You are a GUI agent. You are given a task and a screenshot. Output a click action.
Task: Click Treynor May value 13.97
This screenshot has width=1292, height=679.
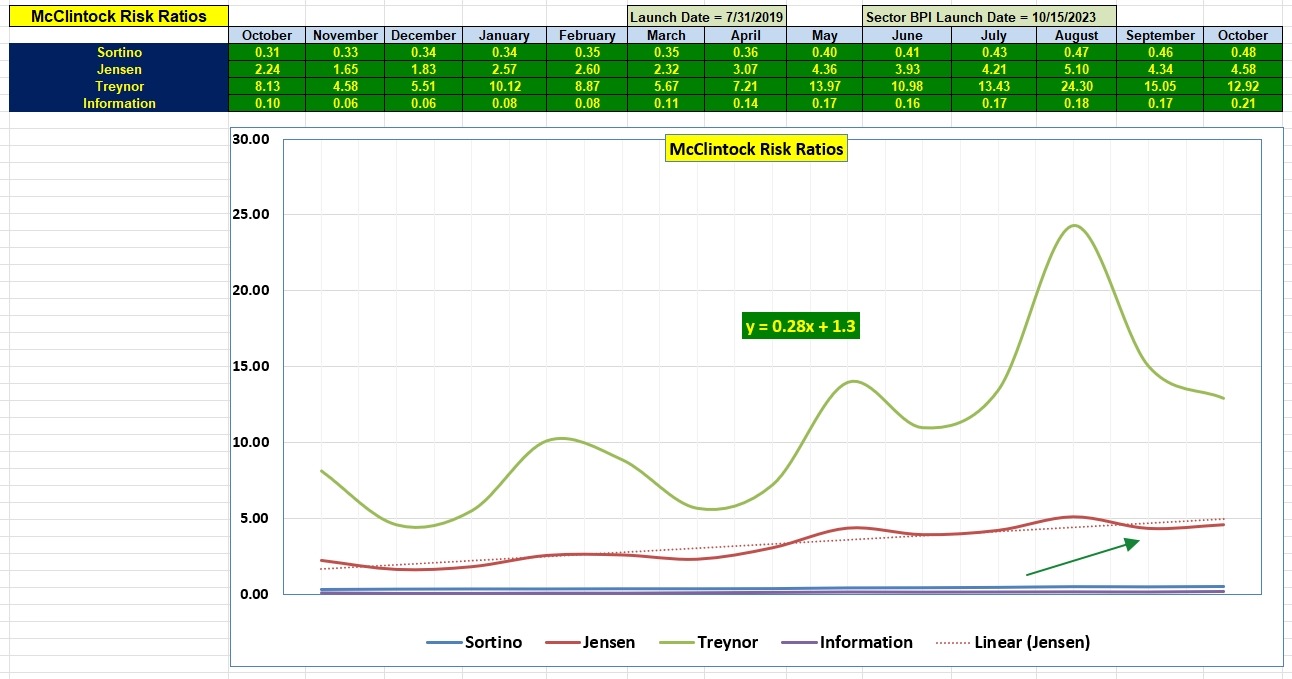(x=825, y=86)
